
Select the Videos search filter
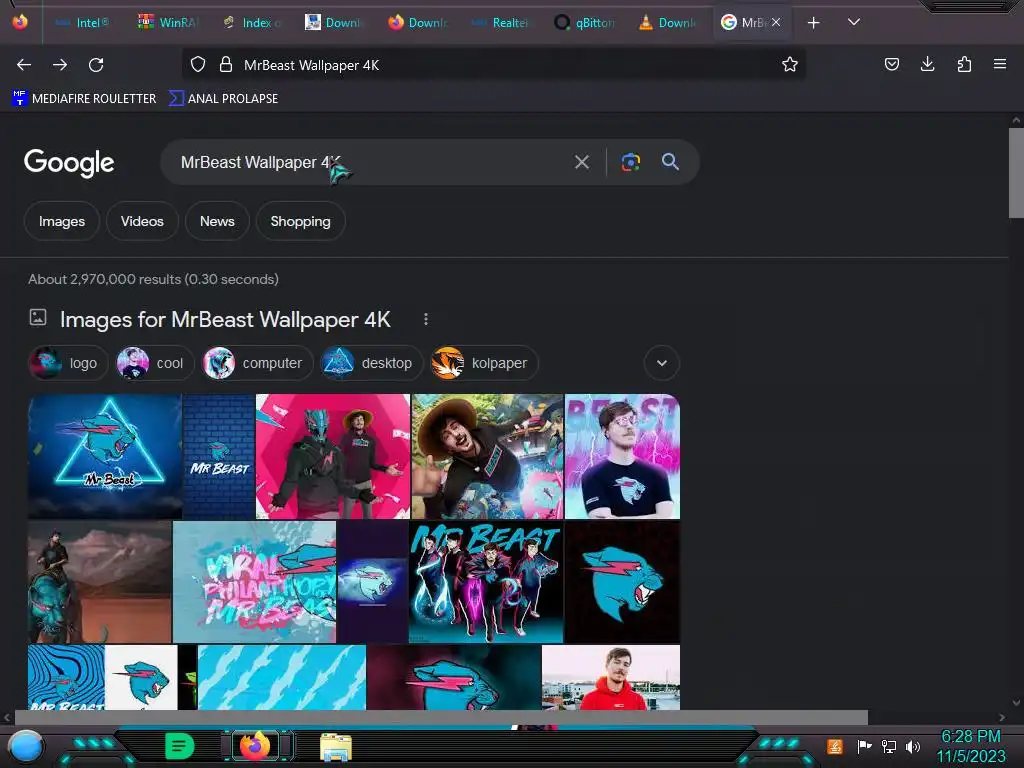pos(142,221)
